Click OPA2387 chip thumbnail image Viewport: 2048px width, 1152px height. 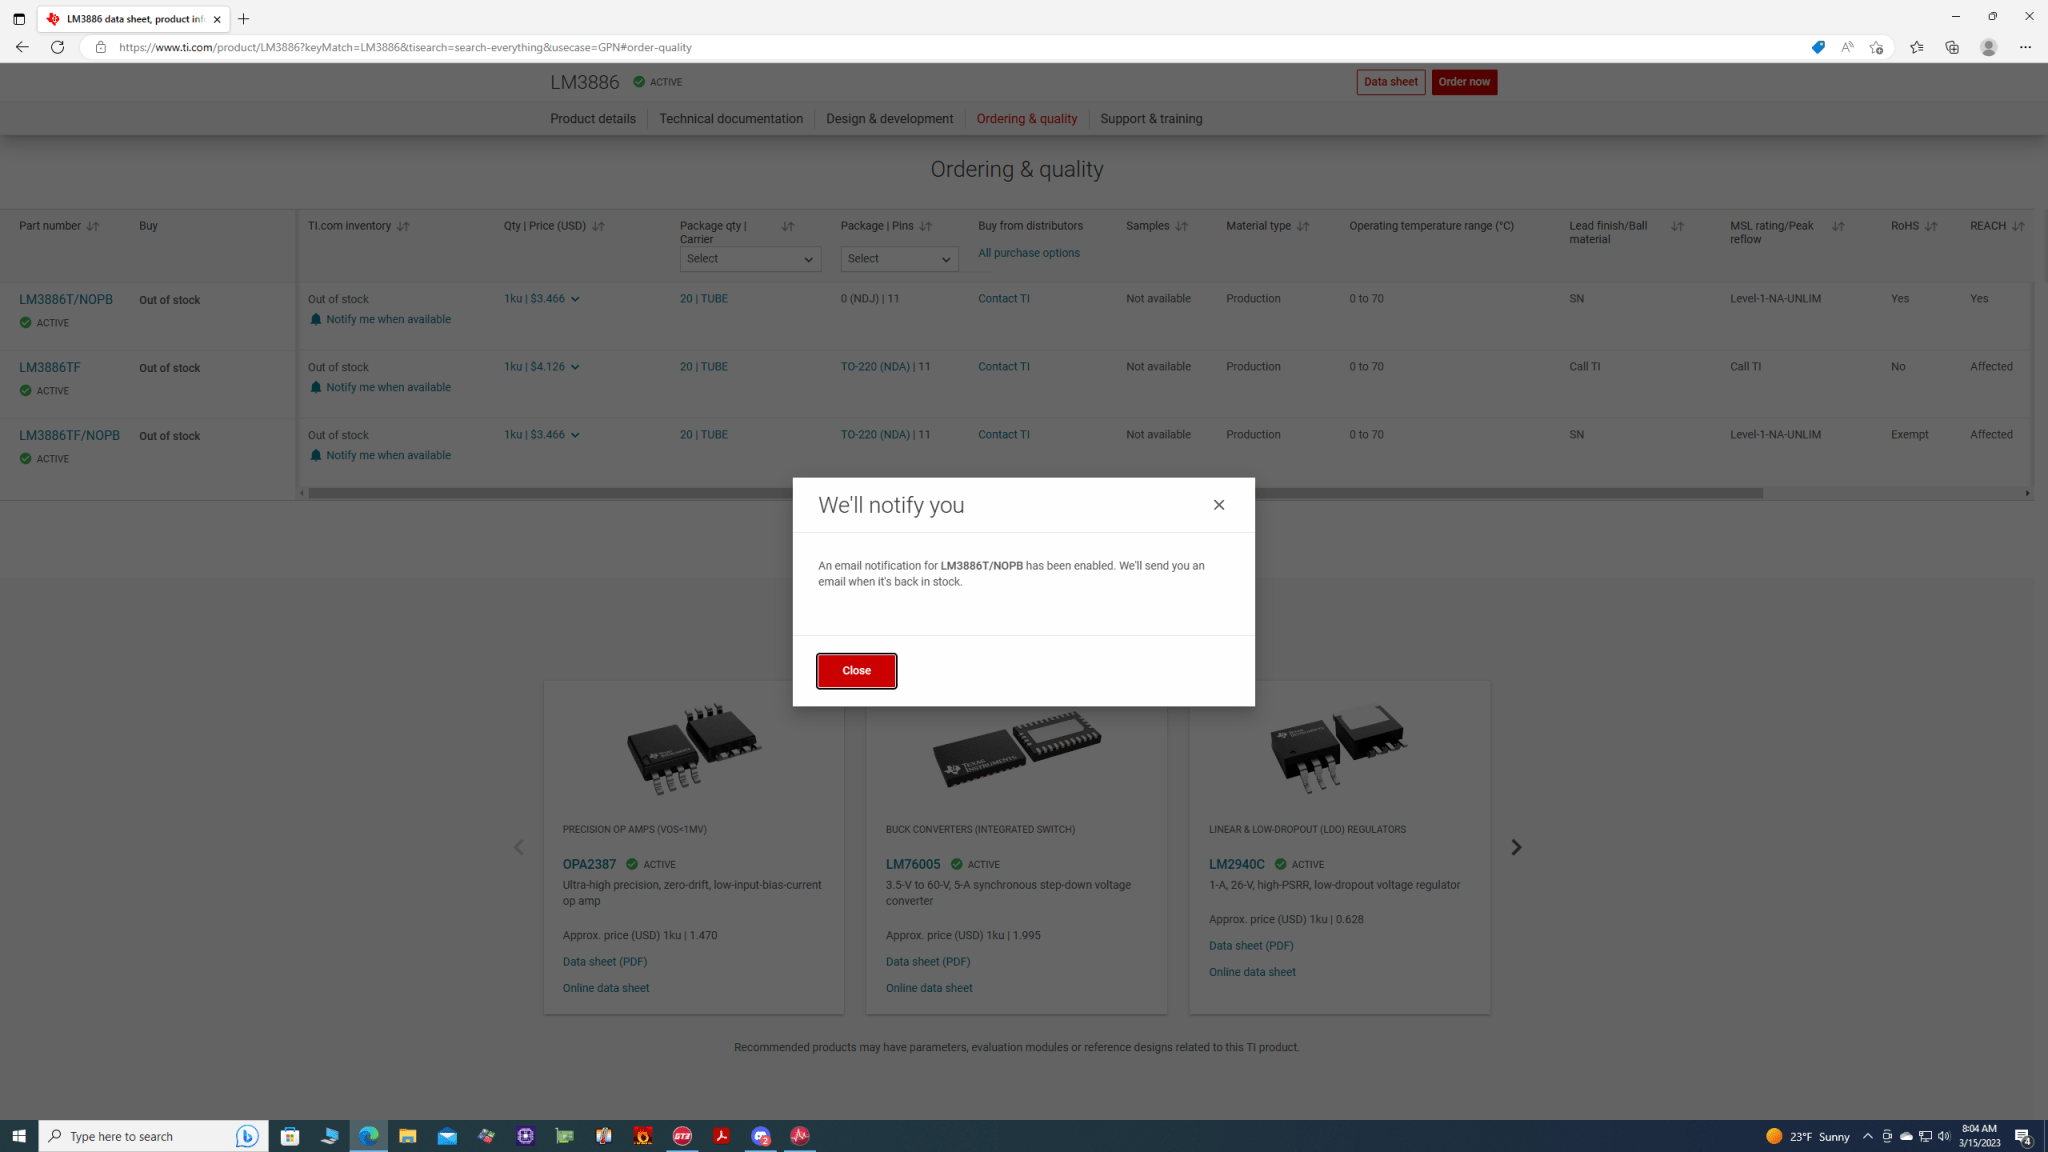point(694,749)
